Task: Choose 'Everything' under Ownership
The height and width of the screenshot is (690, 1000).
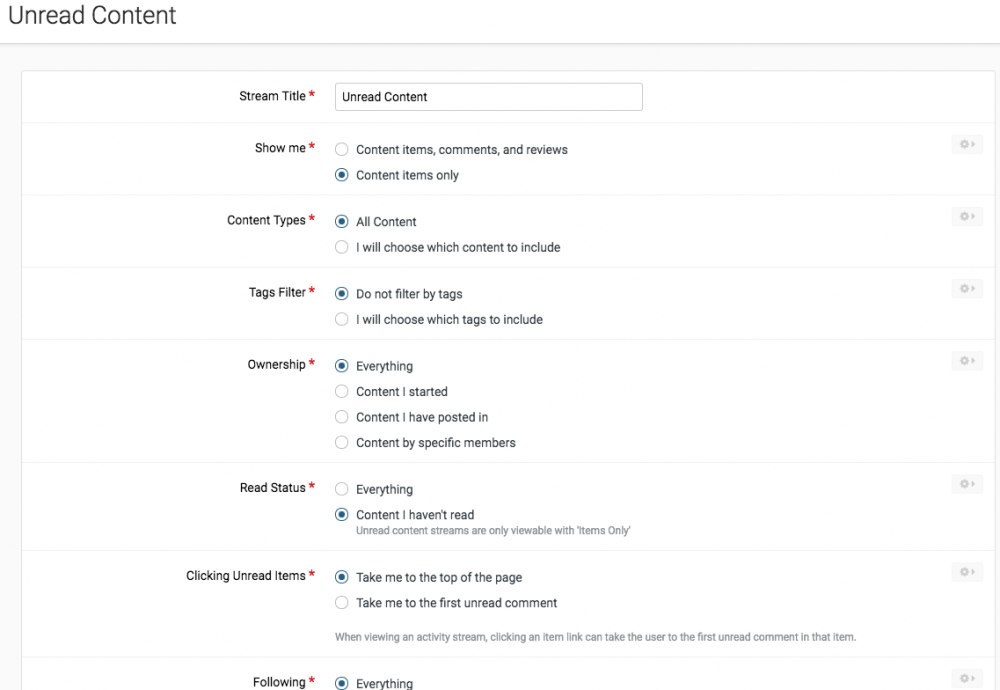Action: coord(342,365)
